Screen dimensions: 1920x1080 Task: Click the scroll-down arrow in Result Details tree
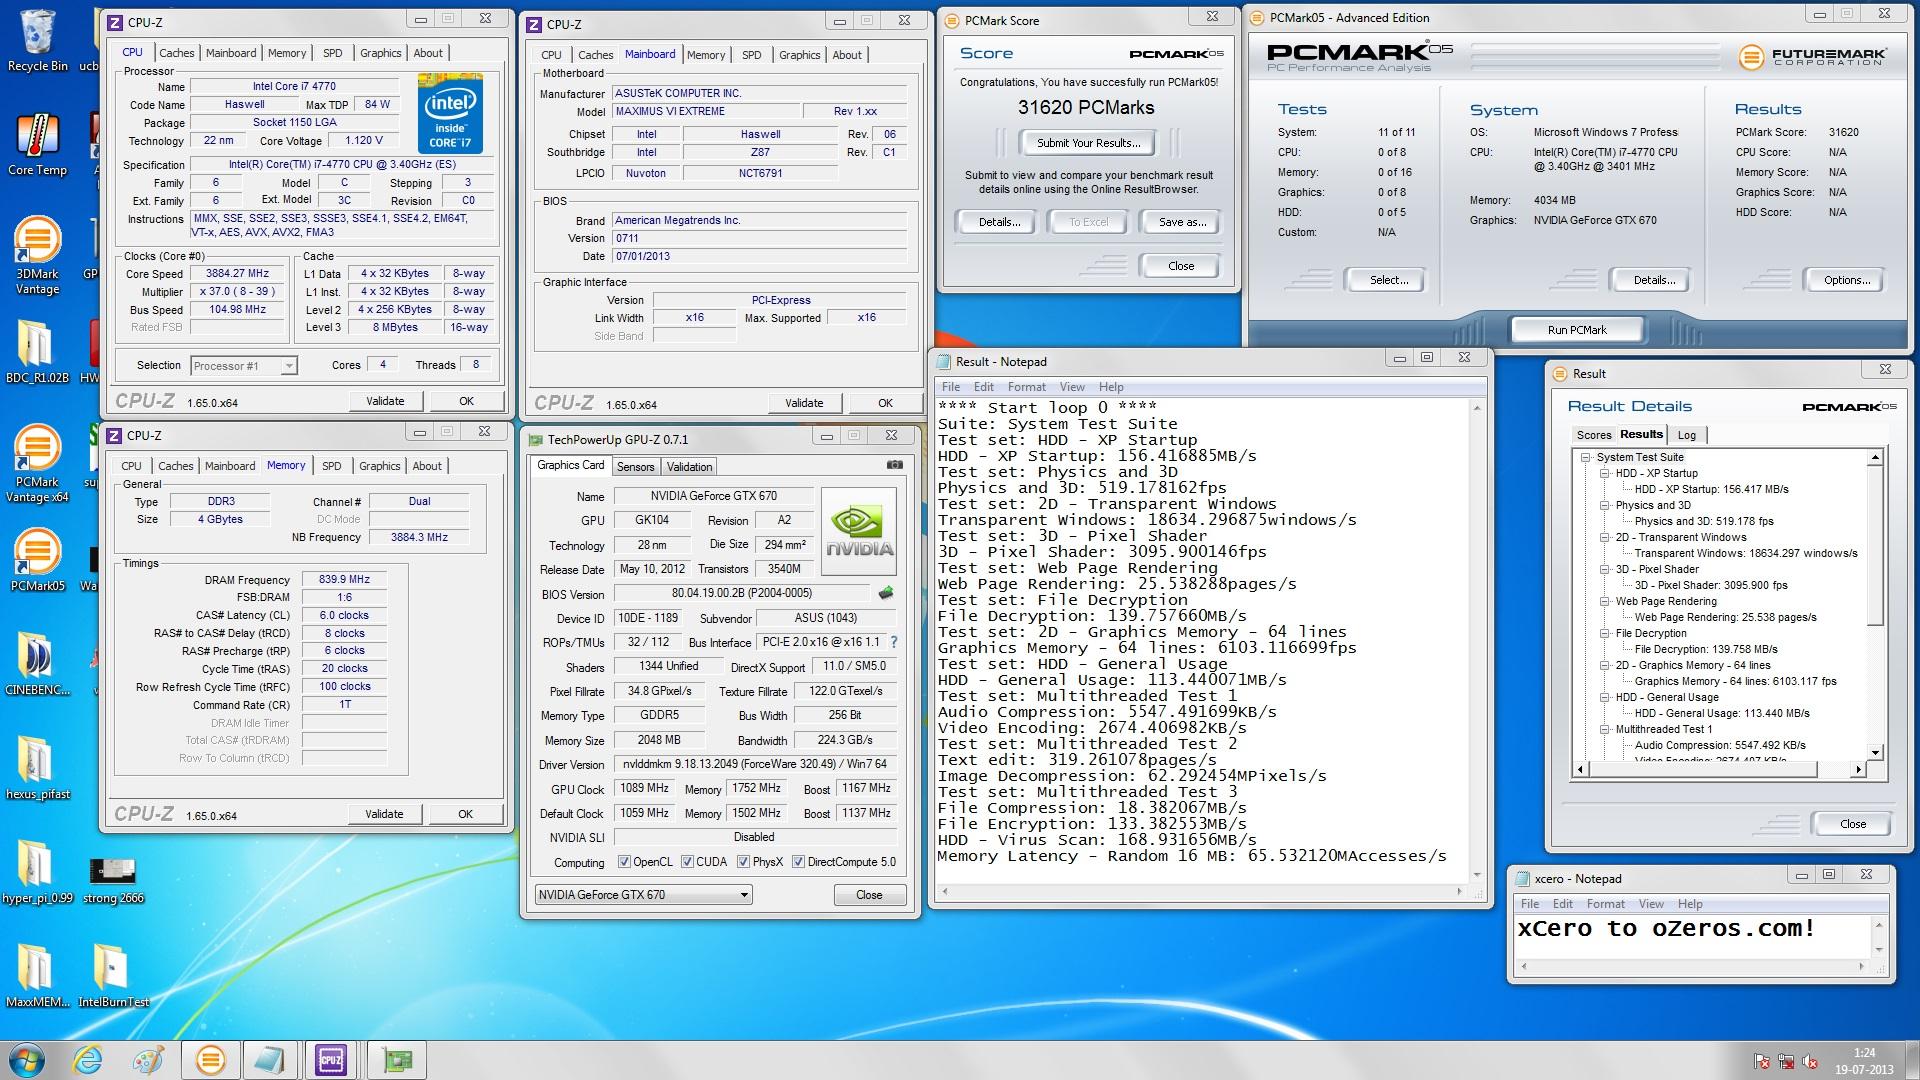(x=1875, y=753)
